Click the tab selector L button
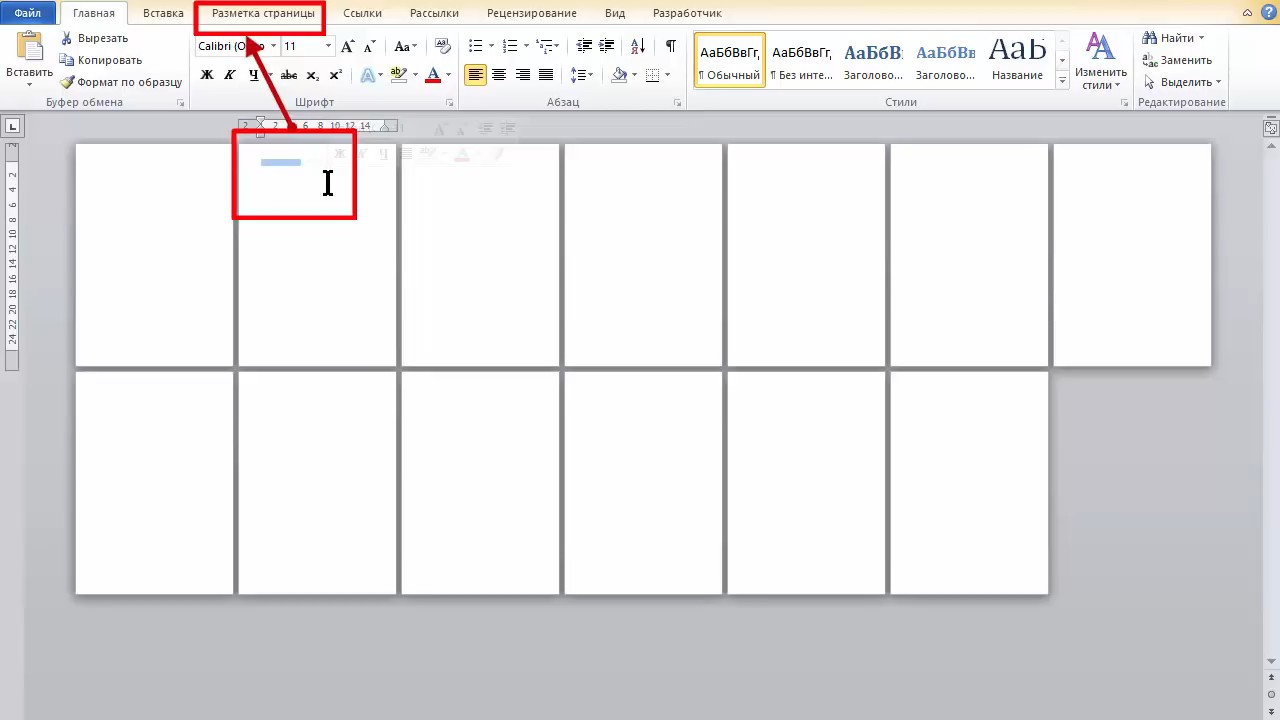1280x720 pixels. point(12,126)
